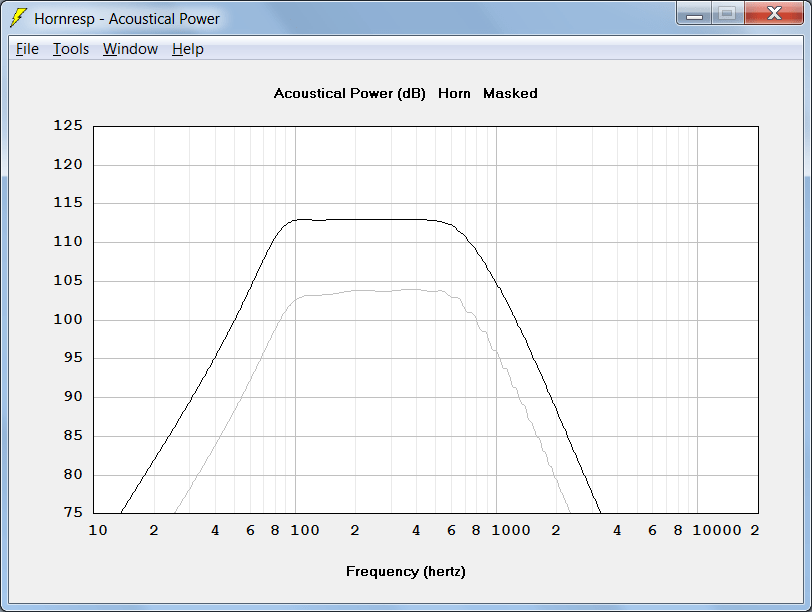
Task: Click the 10000 label on frequency axis
Action: point(717,530)
